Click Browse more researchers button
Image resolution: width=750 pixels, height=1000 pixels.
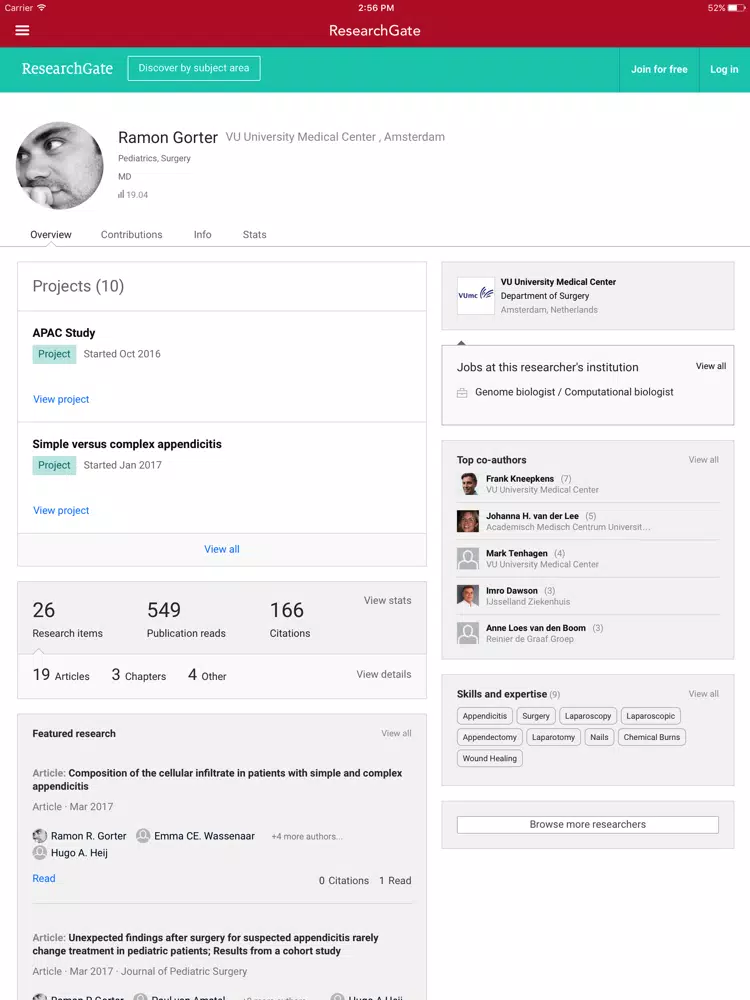[588, 825]
